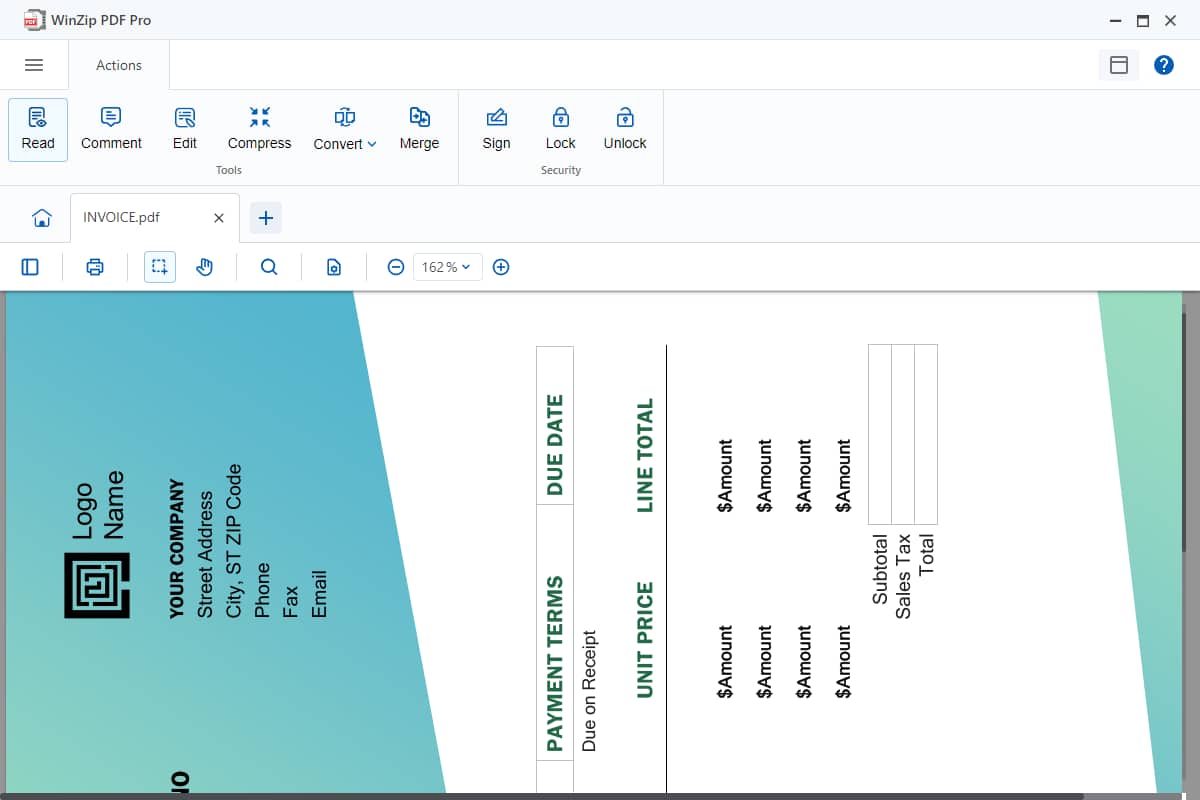The image size is (1200, 800).
Task: Open the Convert dropdown
Action: tap(344, 129)
